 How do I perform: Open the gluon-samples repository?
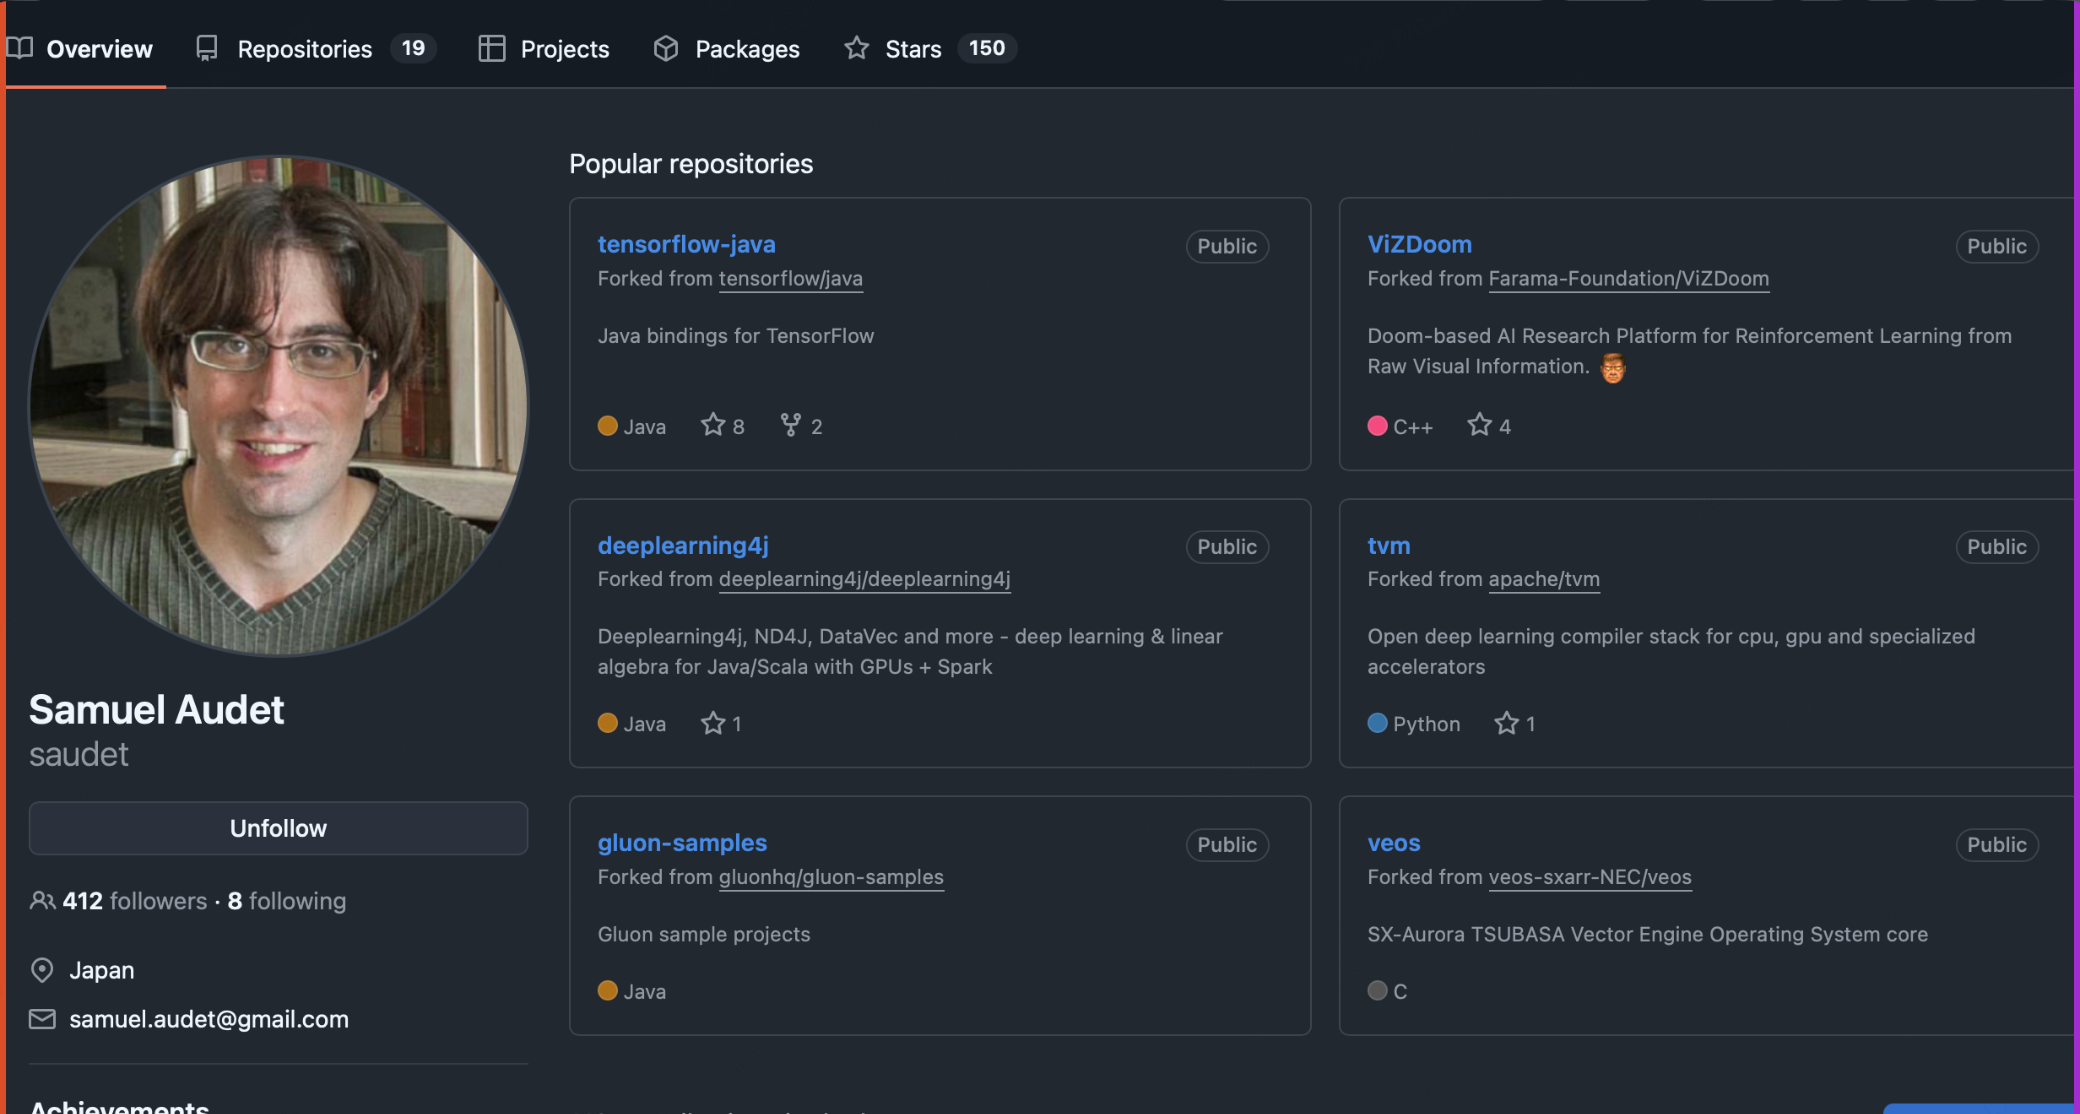[x=682, y=843]
